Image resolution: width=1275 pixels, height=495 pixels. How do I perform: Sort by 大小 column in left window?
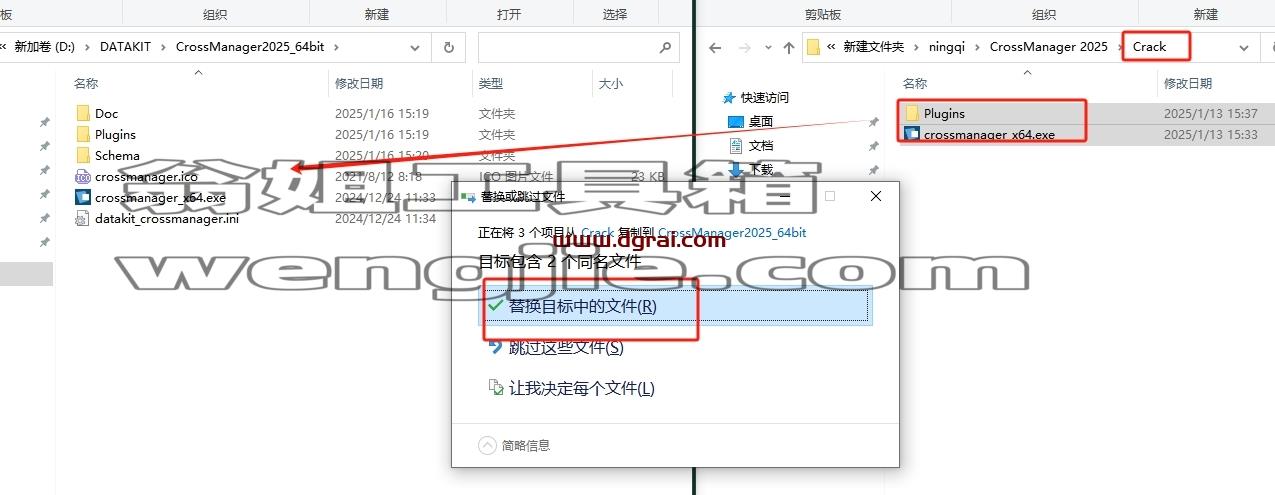click(x=611, y=84)
